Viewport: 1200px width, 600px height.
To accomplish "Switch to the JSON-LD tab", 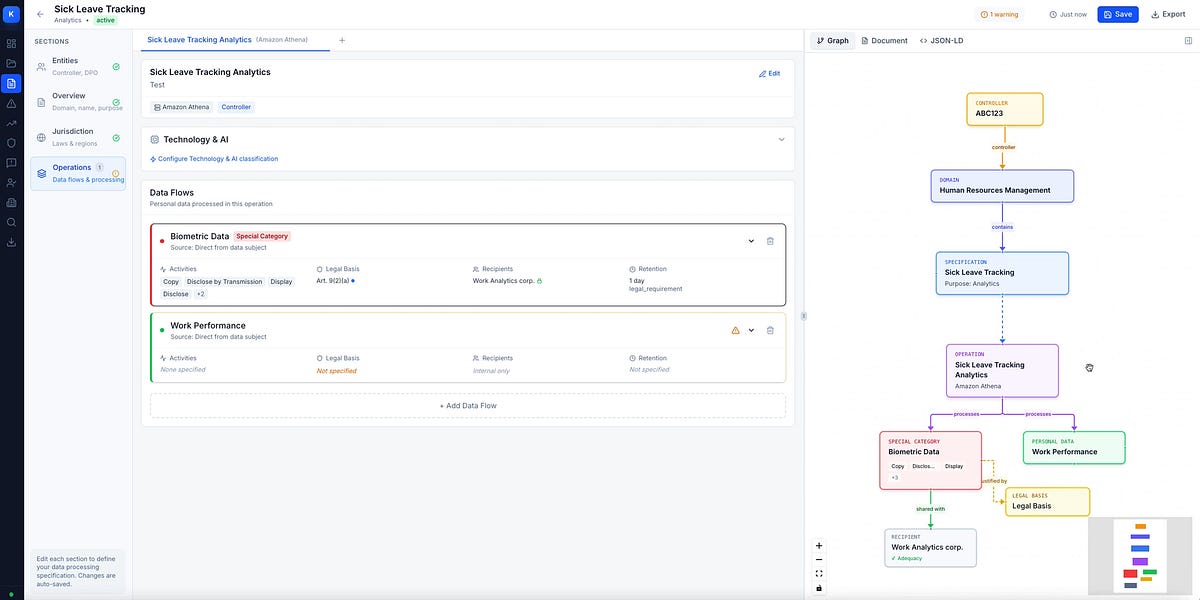I will tap(941, 41).
